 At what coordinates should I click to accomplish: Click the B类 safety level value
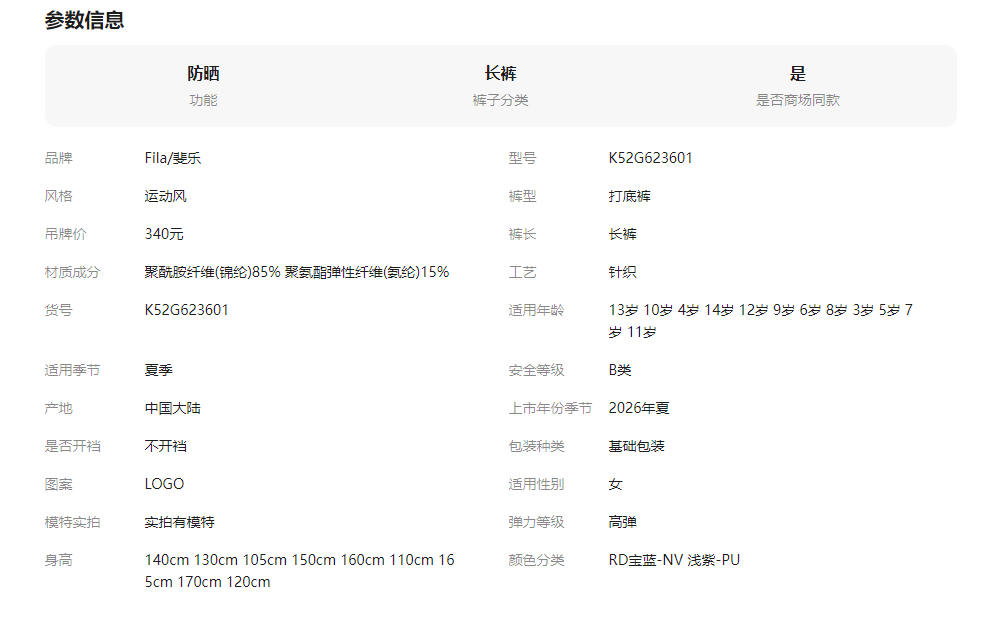pyautogui.click(x=620, y=370)
